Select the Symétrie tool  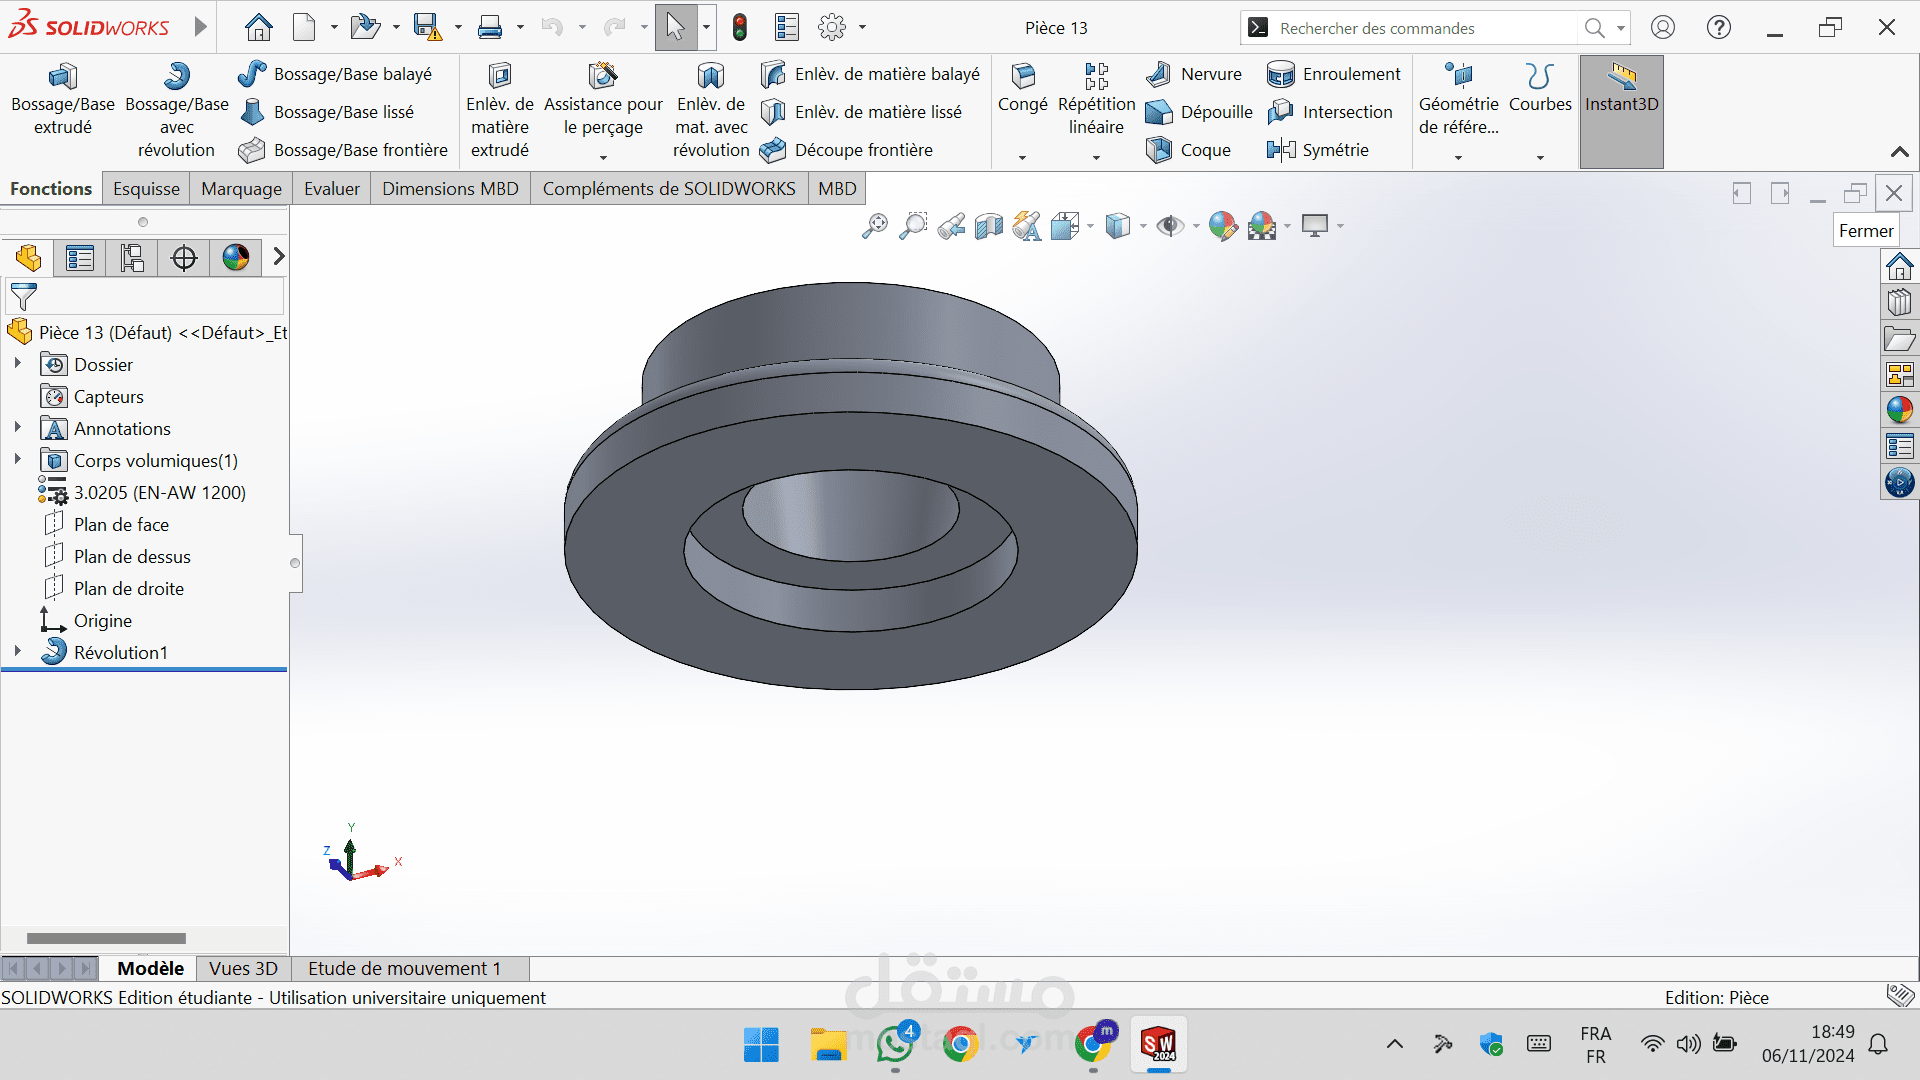coord(1281,150)
